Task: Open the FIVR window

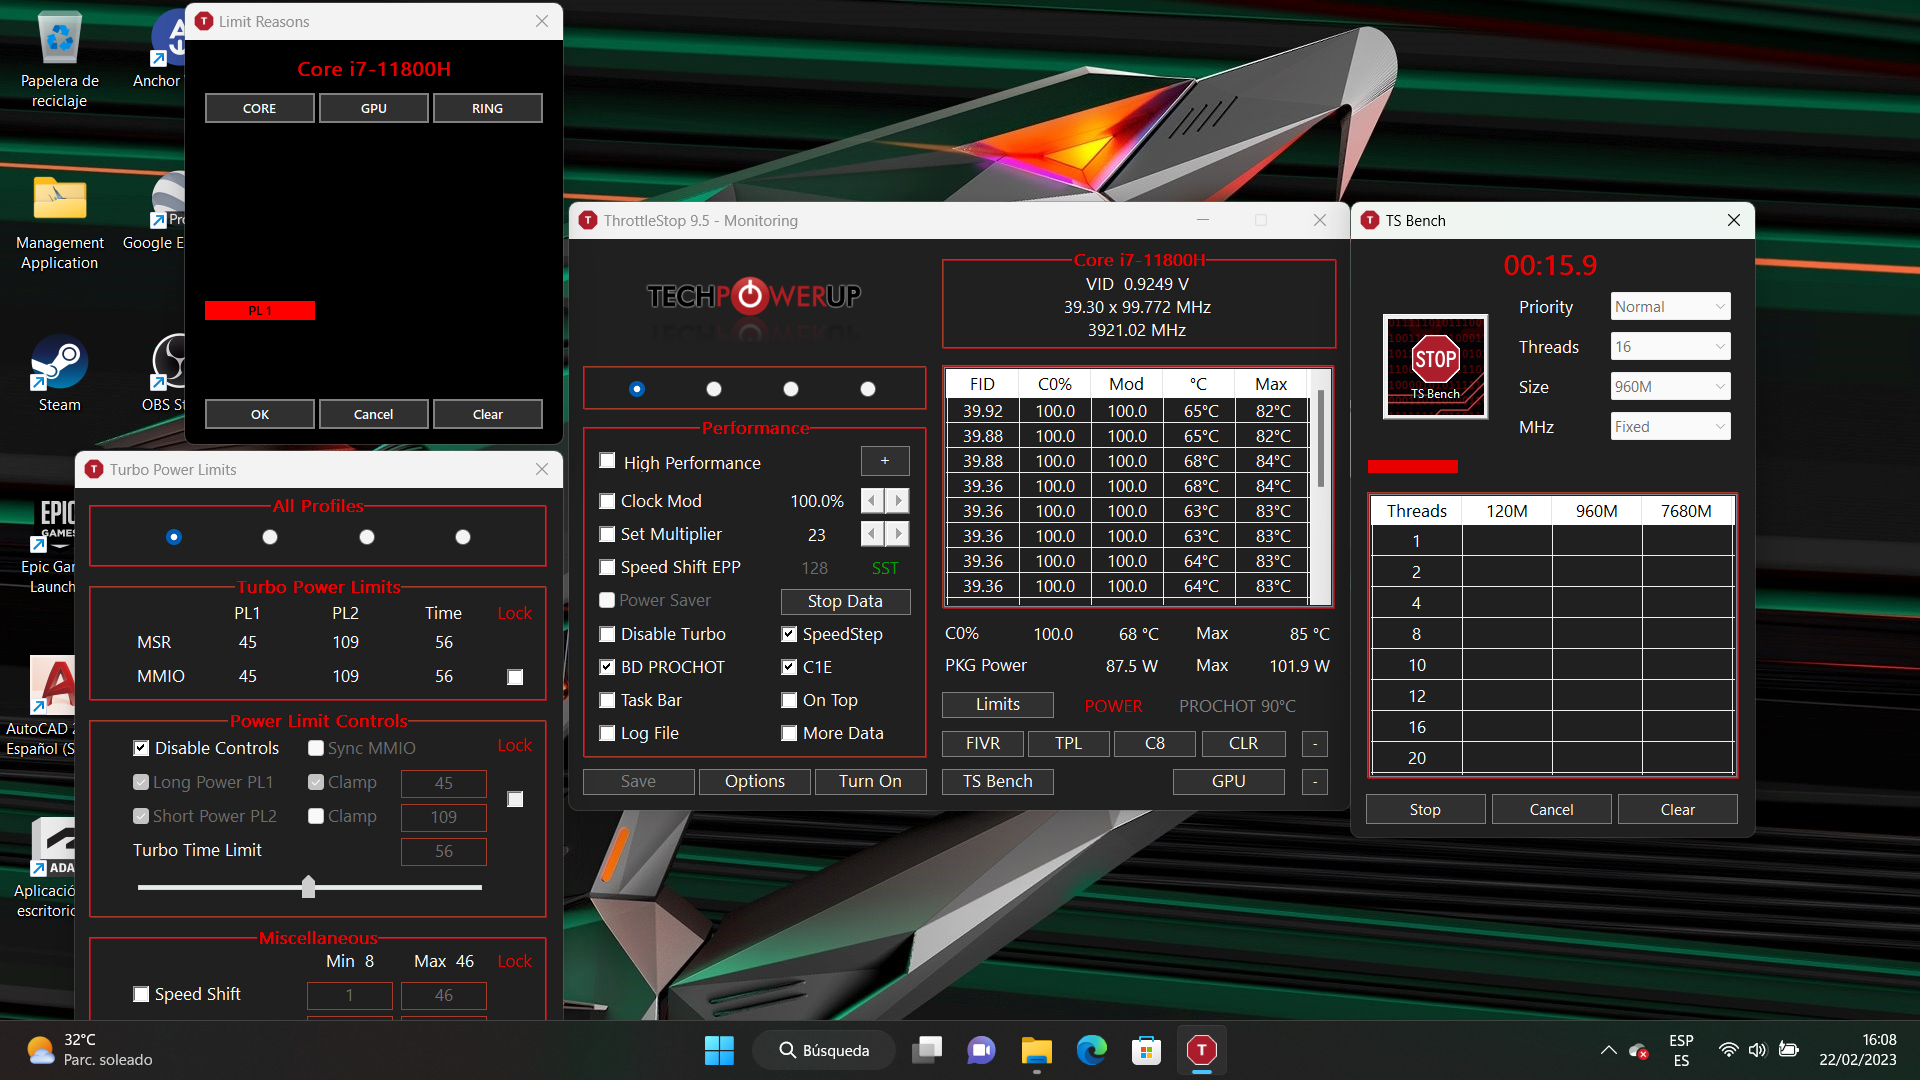Action: click(983, 744)
